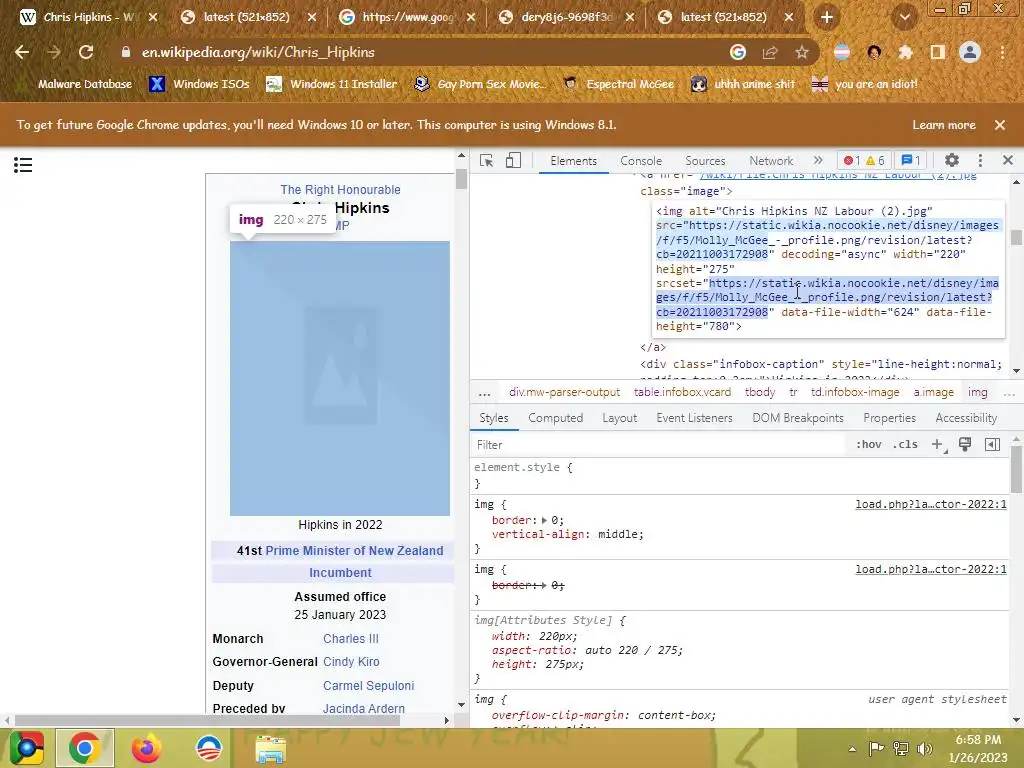Open Chrome three-dot menu

point(1002,52)
